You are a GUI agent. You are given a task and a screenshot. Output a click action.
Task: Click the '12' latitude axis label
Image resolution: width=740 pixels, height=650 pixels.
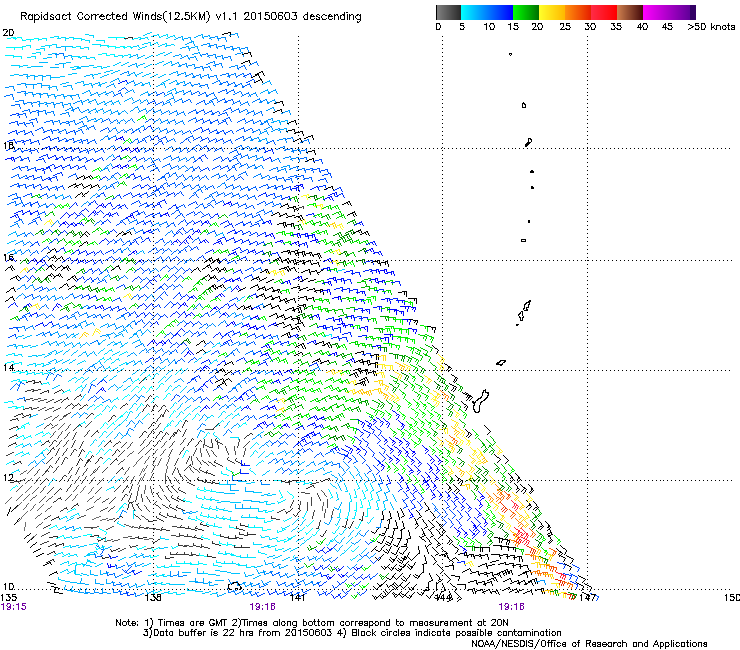coord(8,477)
